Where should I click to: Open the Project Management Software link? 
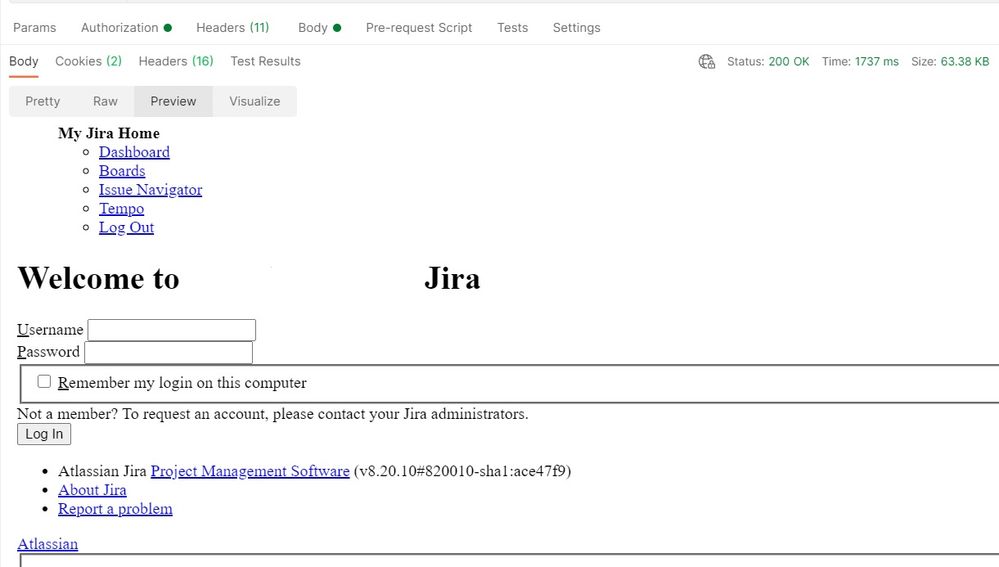coord(250,471)
